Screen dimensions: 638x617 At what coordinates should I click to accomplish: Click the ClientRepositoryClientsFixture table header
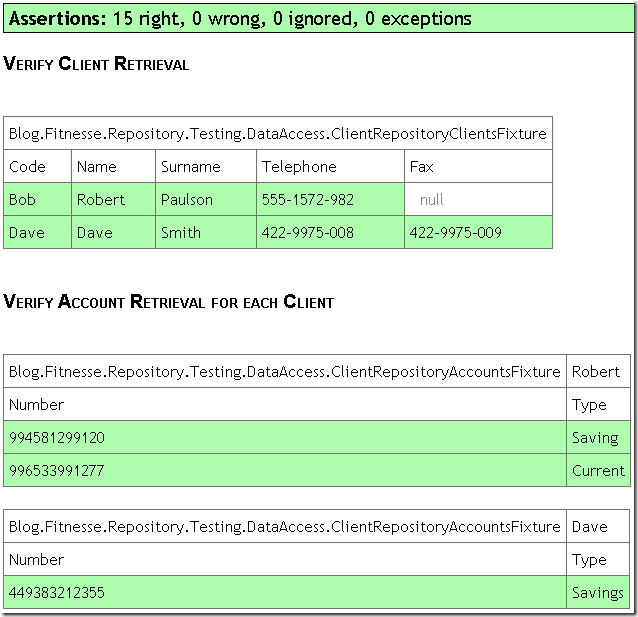coord(278,133)
